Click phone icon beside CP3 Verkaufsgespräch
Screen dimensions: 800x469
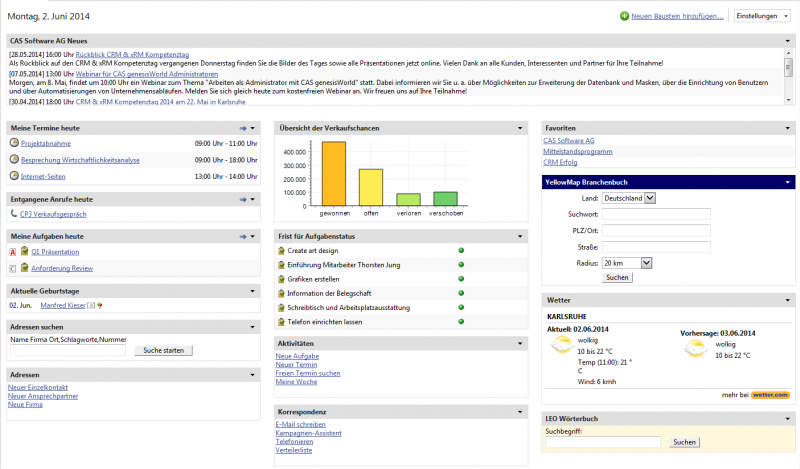pyautogui.click(x=14, y=213)
